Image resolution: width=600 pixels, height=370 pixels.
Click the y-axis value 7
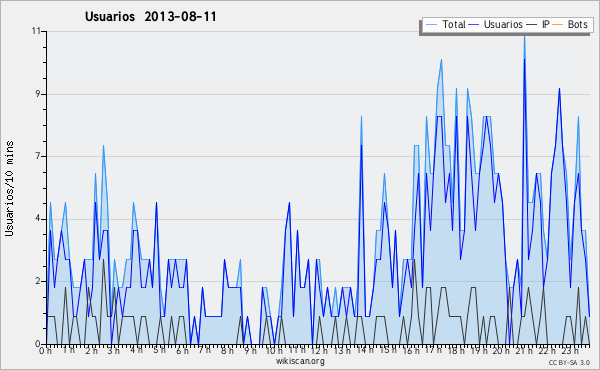click(x=38, y=156)
